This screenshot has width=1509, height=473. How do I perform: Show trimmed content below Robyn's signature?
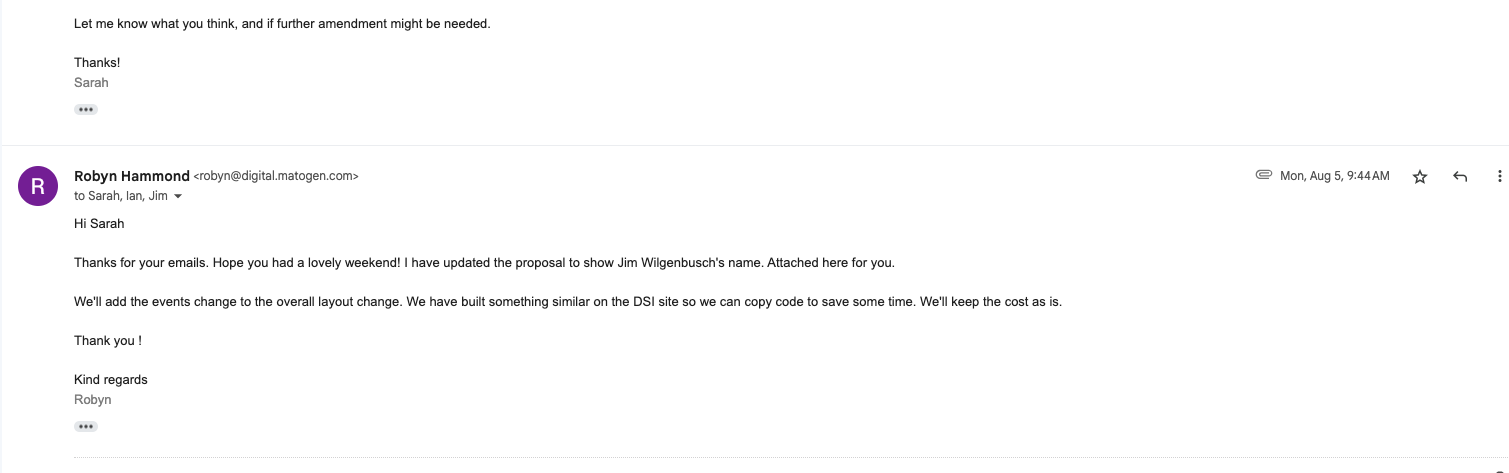[x=86, y=426]
